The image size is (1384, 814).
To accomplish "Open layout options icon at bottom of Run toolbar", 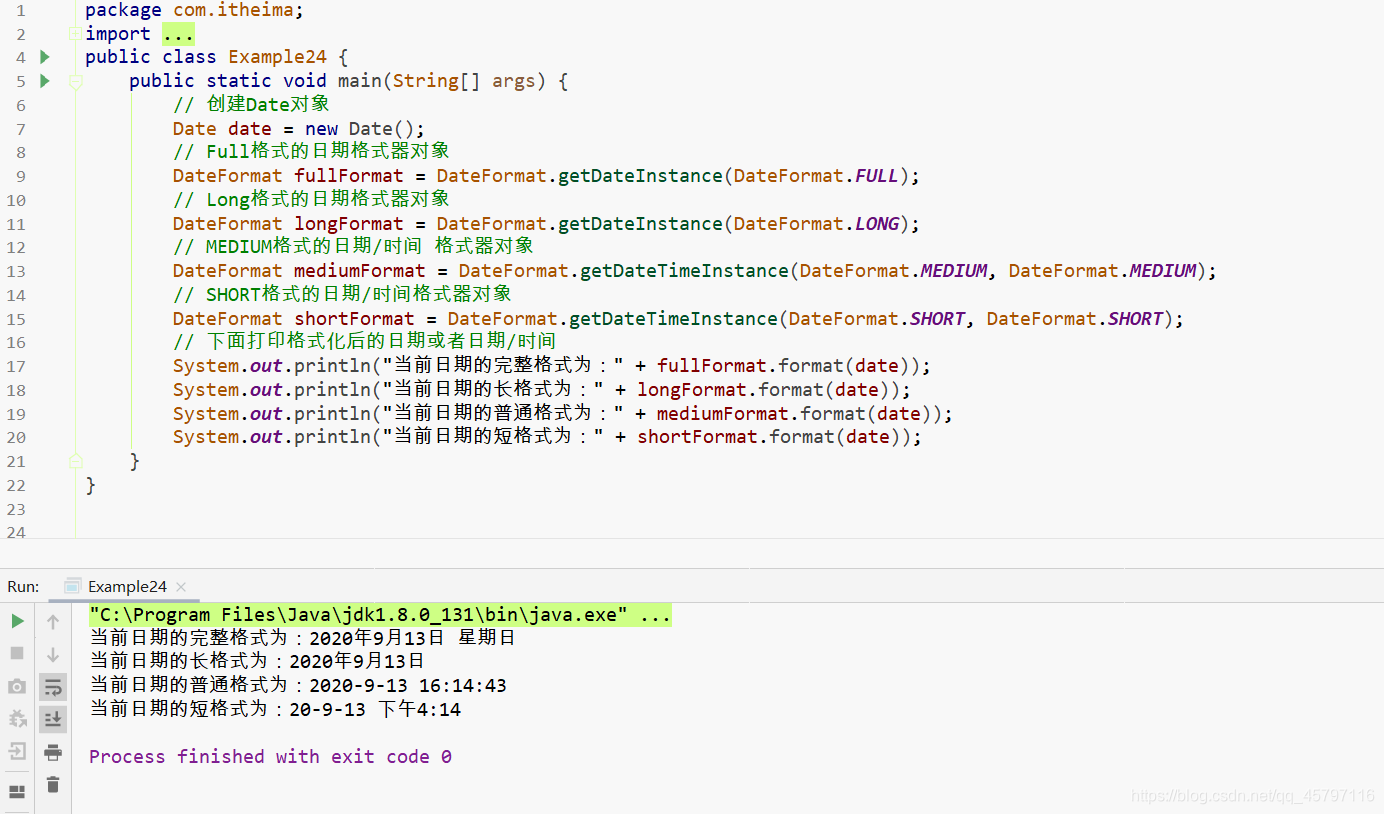I will 17,792.
